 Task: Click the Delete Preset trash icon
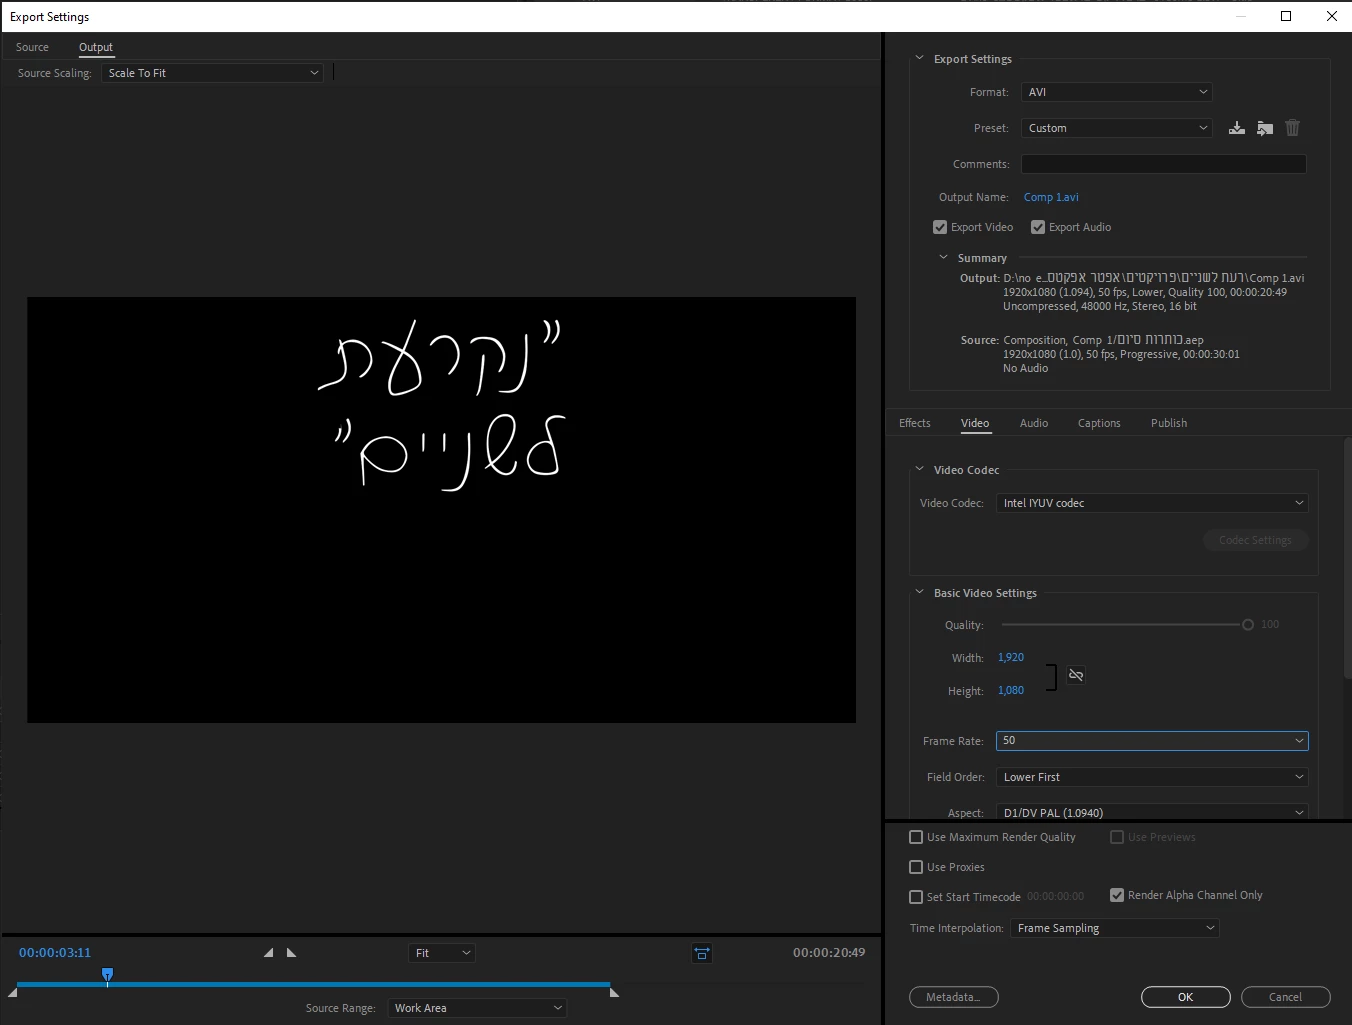pyautogui.click(x=1293, y=128)
